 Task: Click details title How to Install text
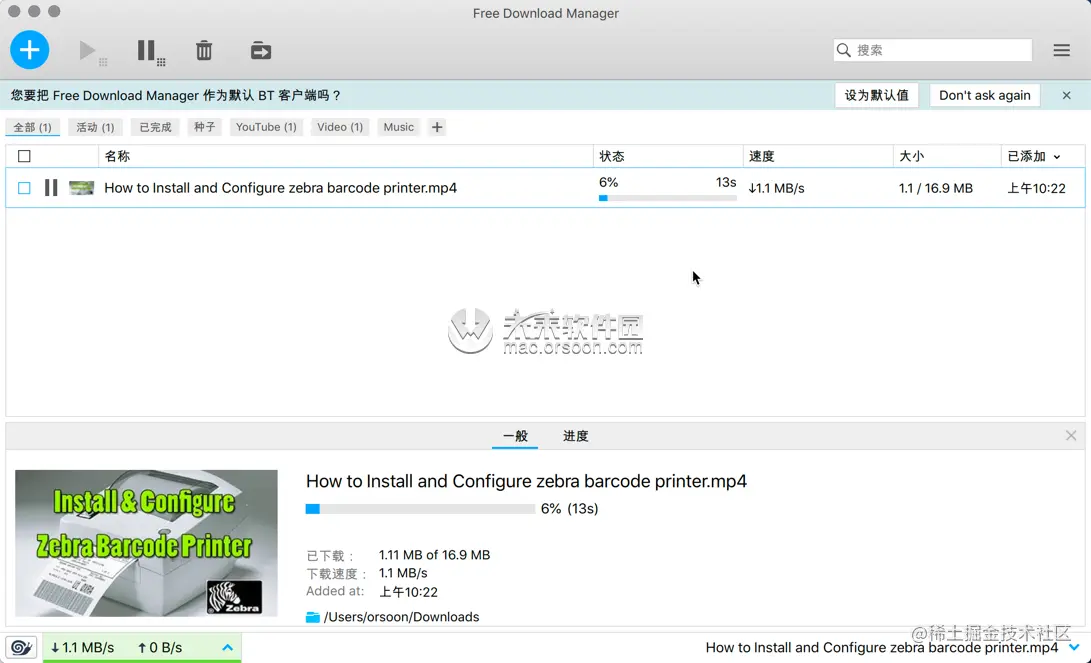[x=526, y=481]
